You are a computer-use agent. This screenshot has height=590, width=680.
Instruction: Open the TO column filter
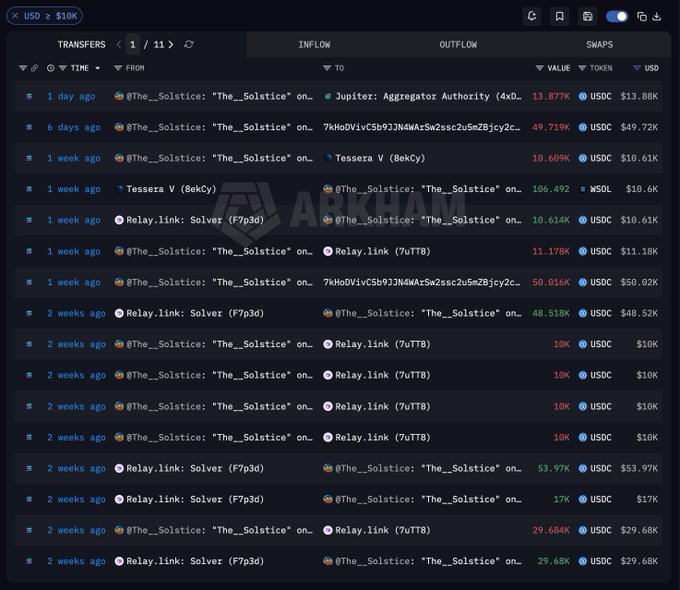pos(327,68)
